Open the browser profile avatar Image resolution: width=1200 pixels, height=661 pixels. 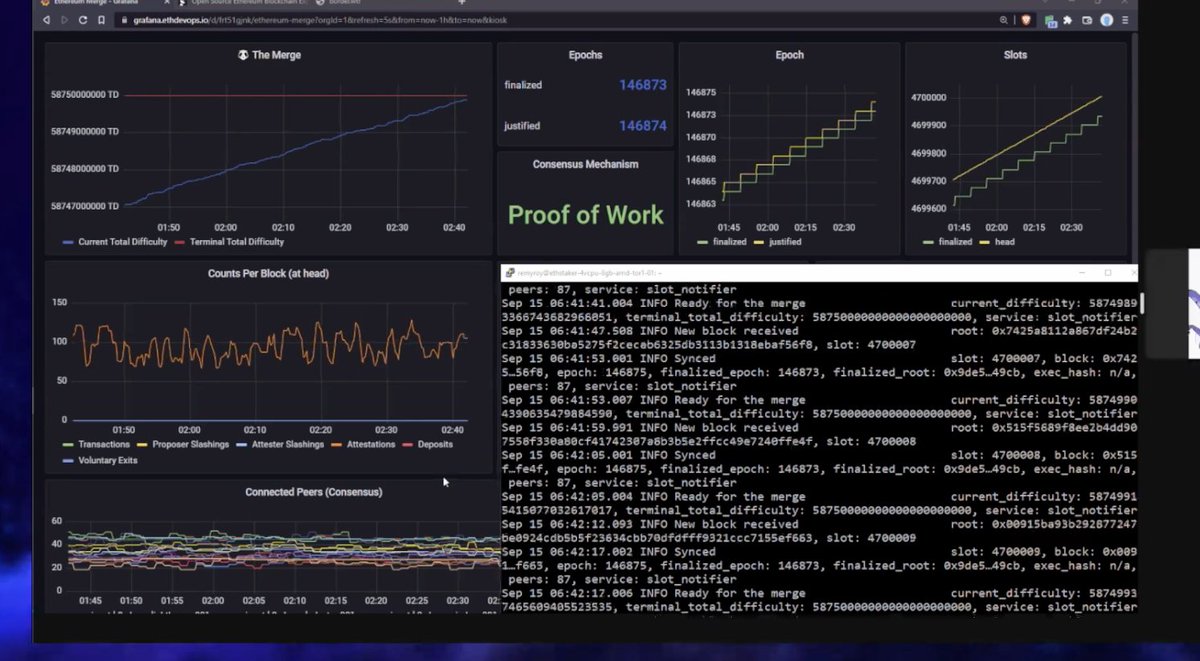coord(1107,20)
